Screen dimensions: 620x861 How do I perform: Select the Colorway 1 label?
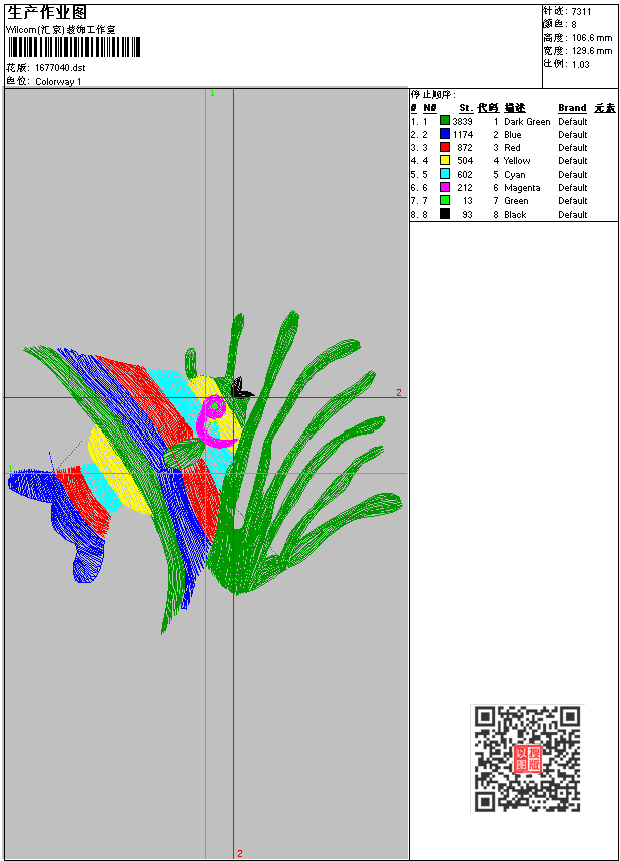click(58, 81)
